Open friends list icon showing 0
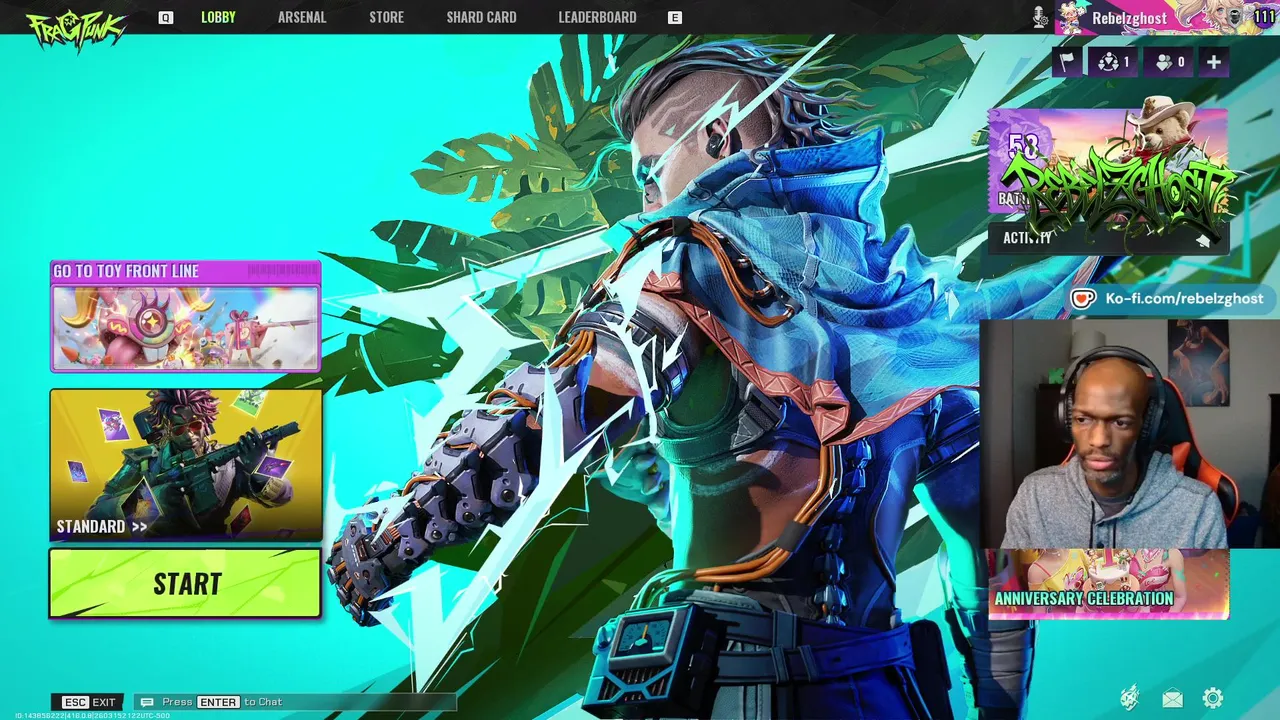The width and height of the screenshot is (1280, 720). [1170, 62]
